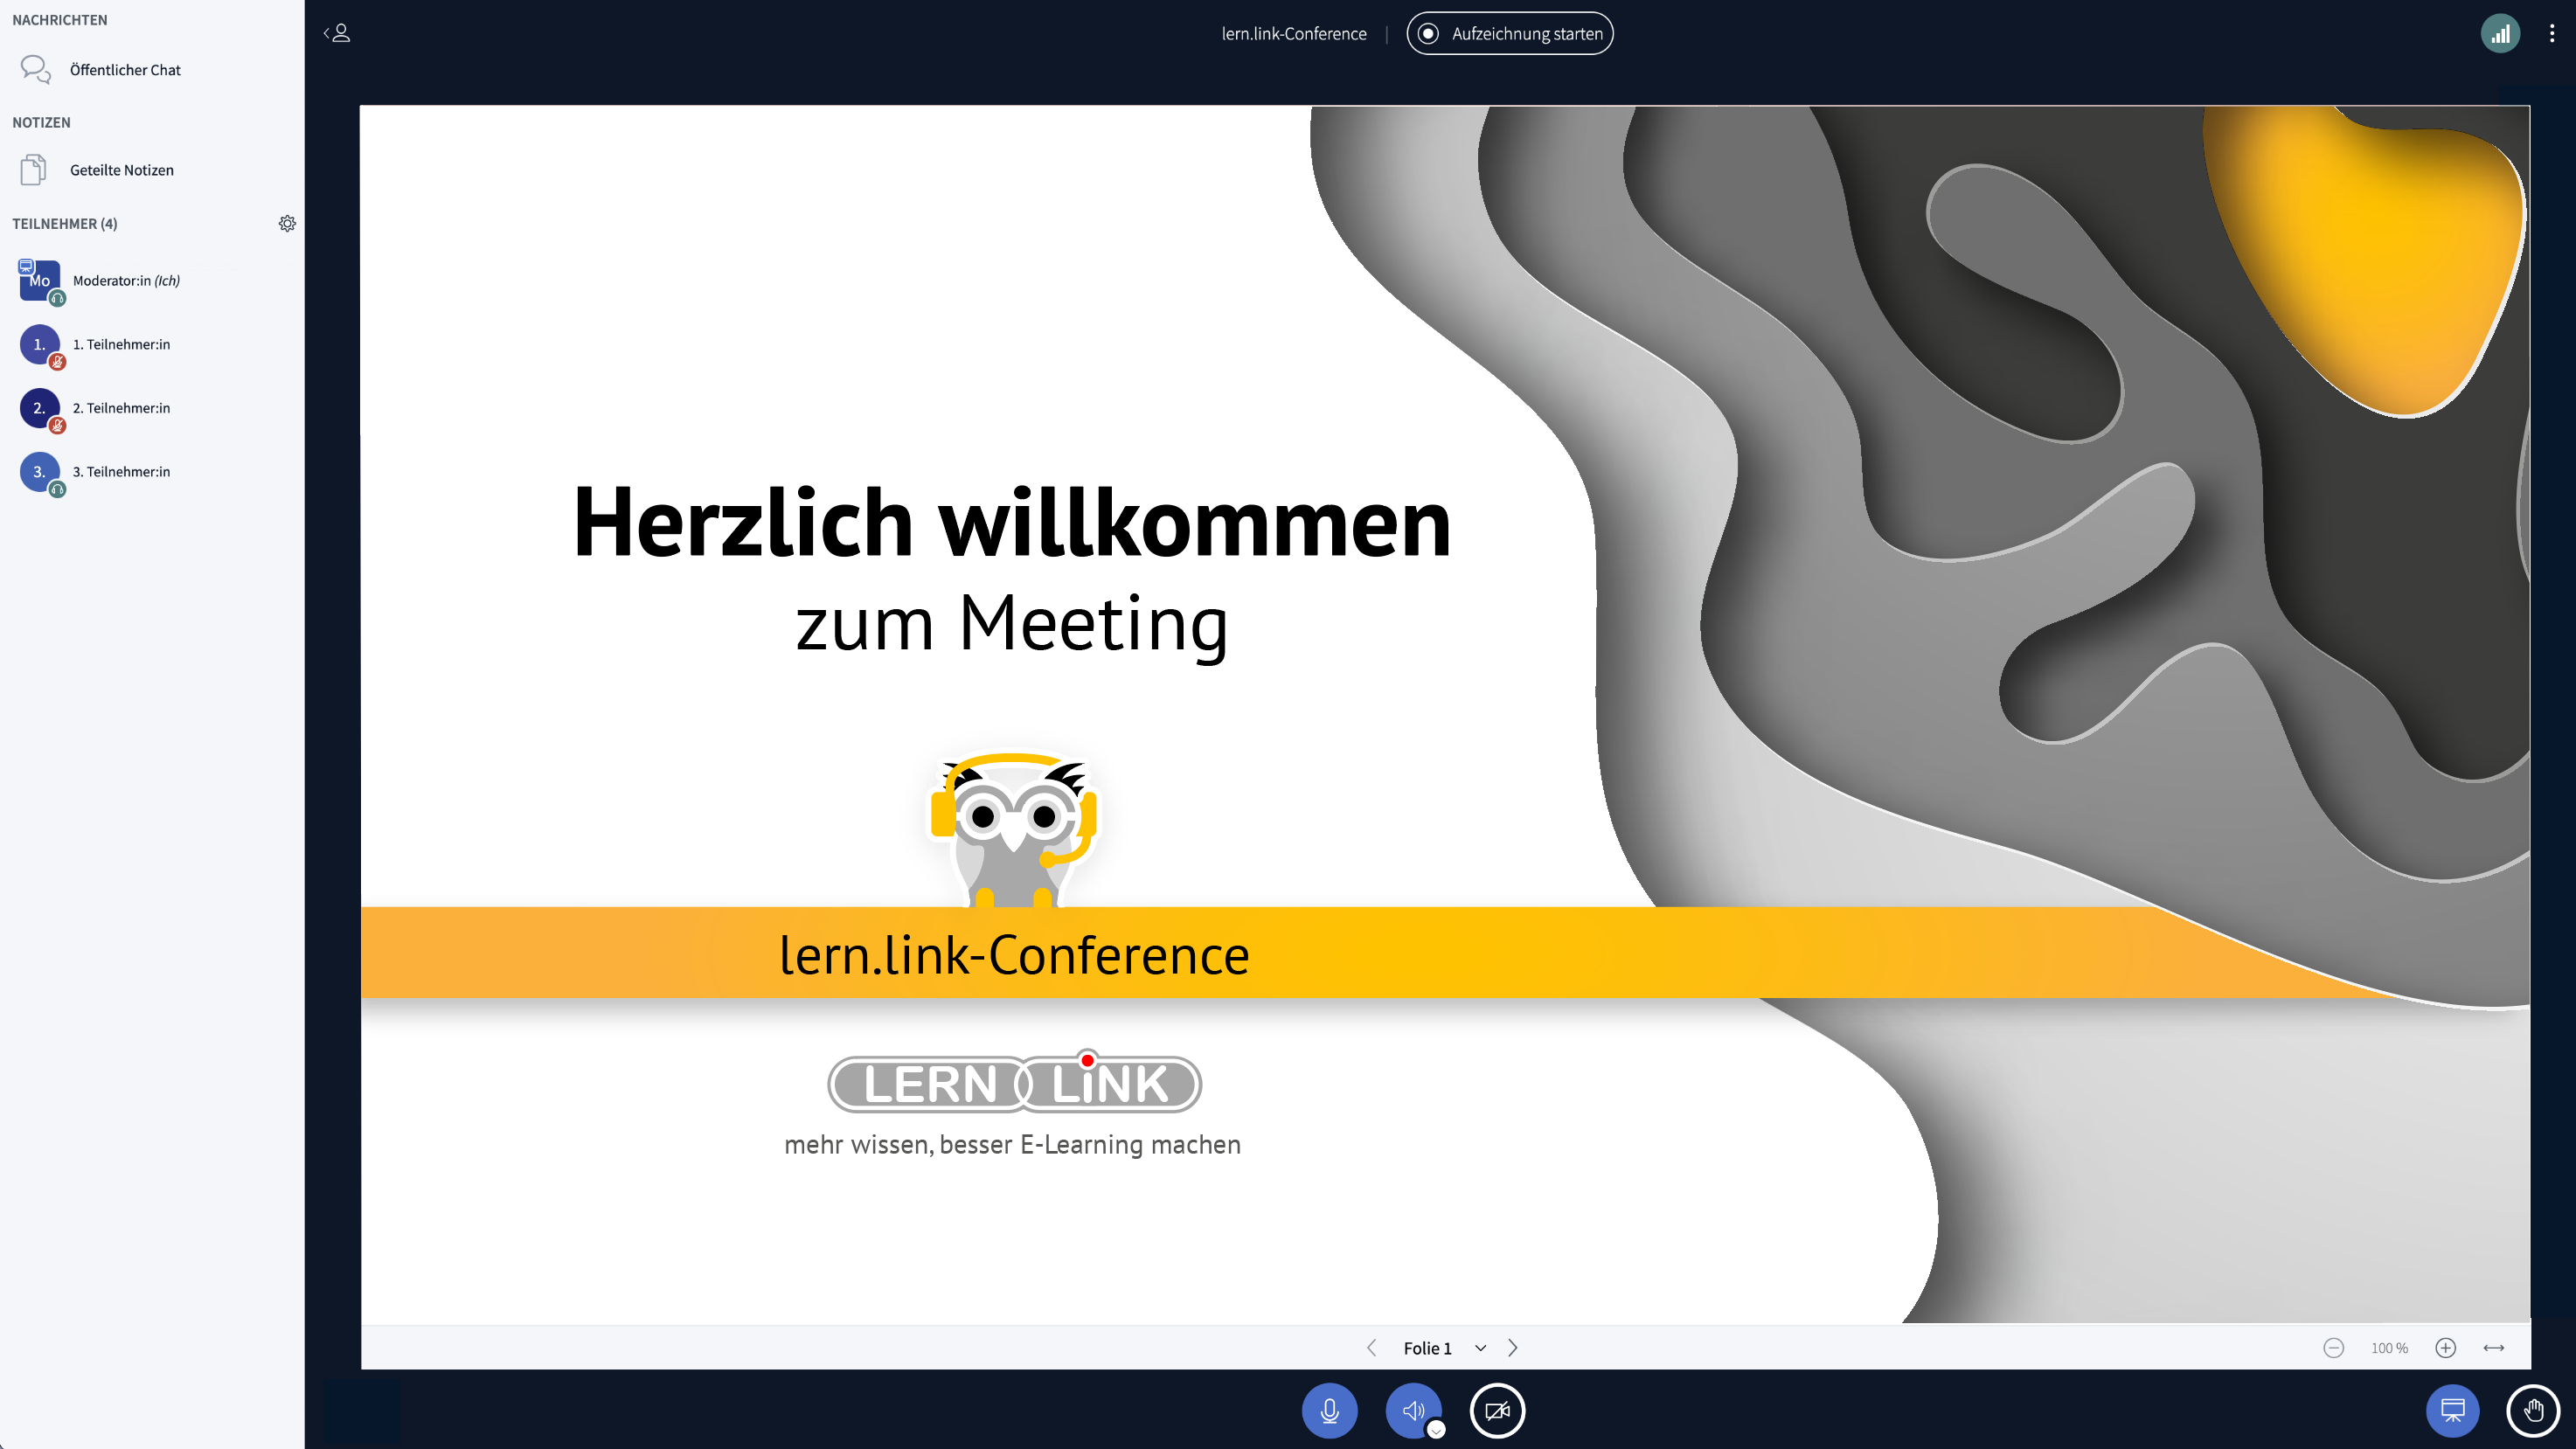Click the participants settings gear icon
The width and height of the screenshot is (2576, 1449).
pos(287,223)
